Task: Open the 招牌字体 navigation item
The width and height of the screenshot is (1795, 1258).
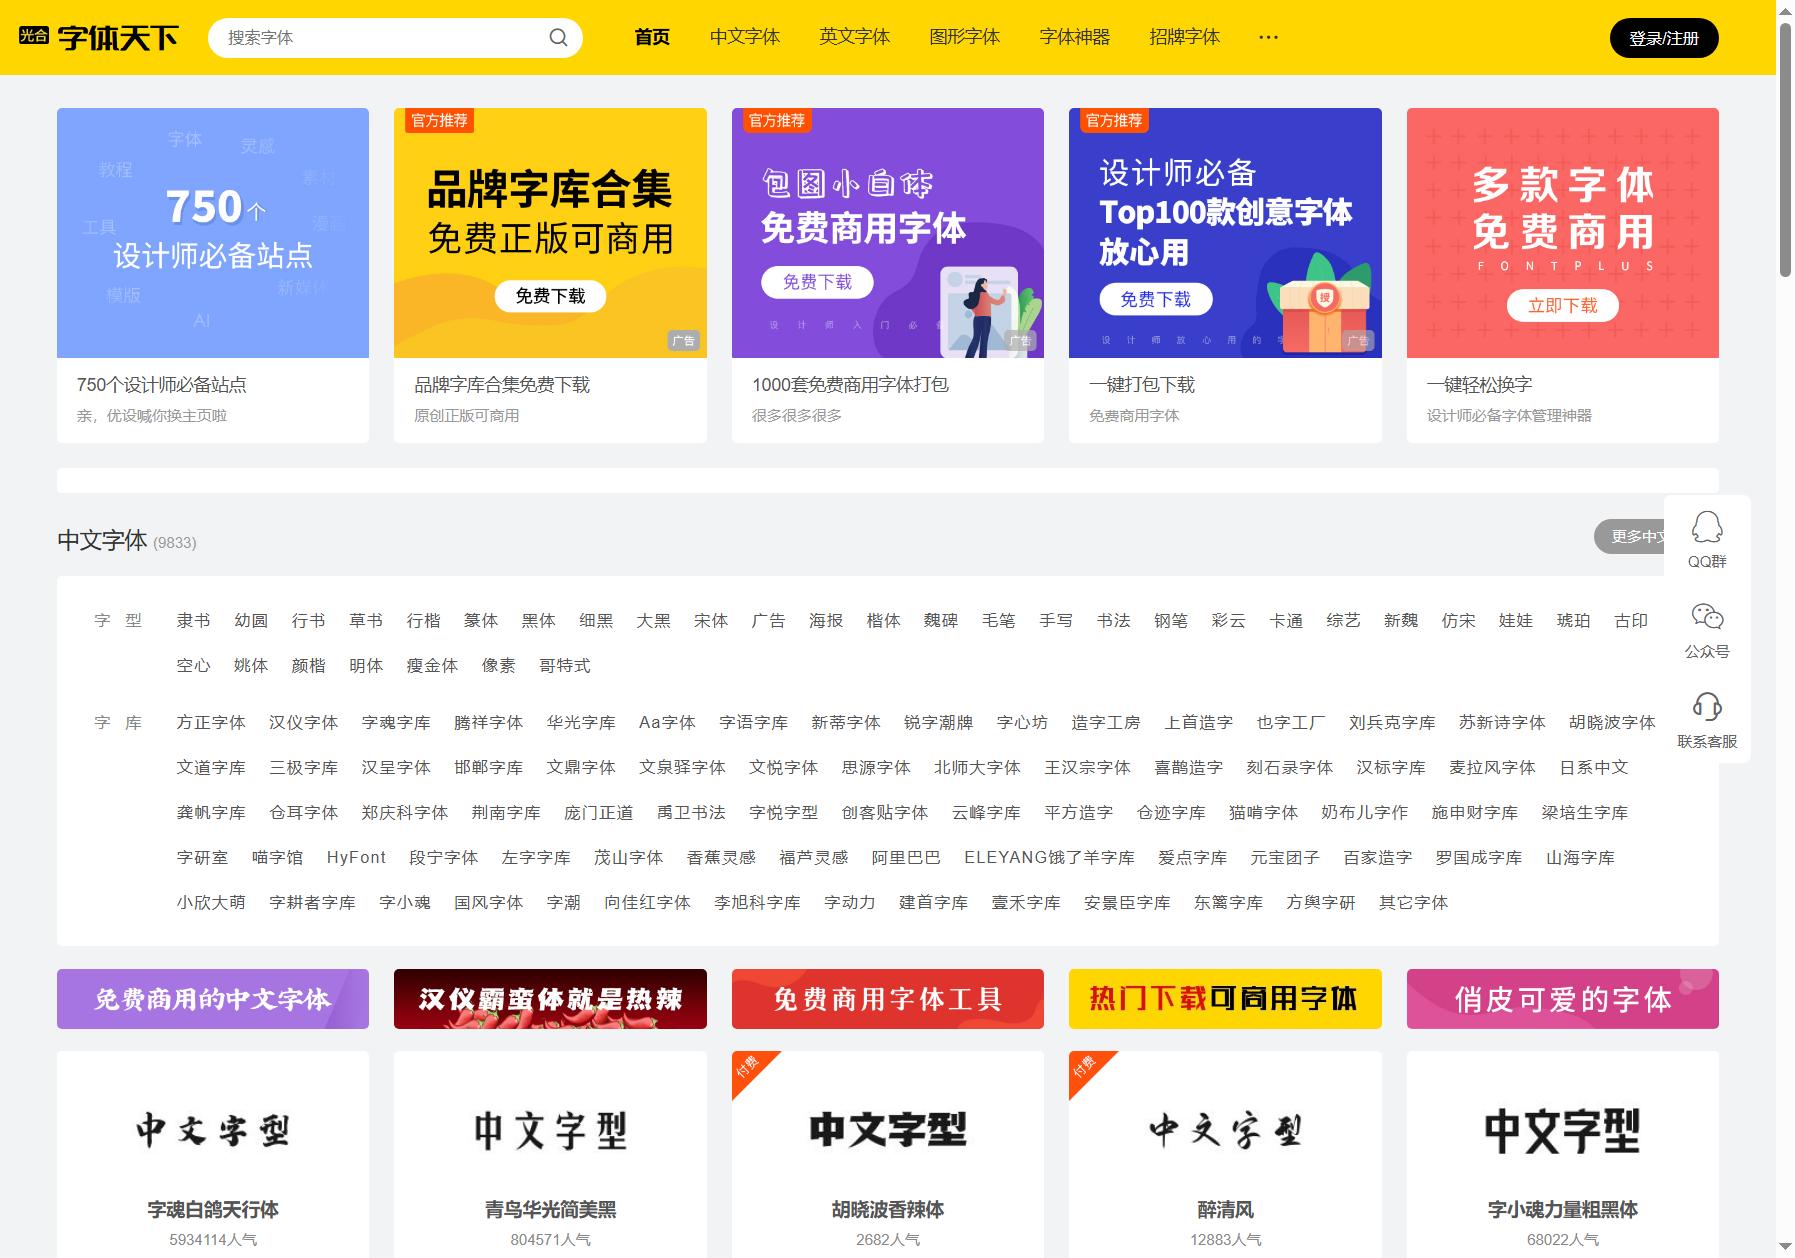Action: [x=1185, y=37]
